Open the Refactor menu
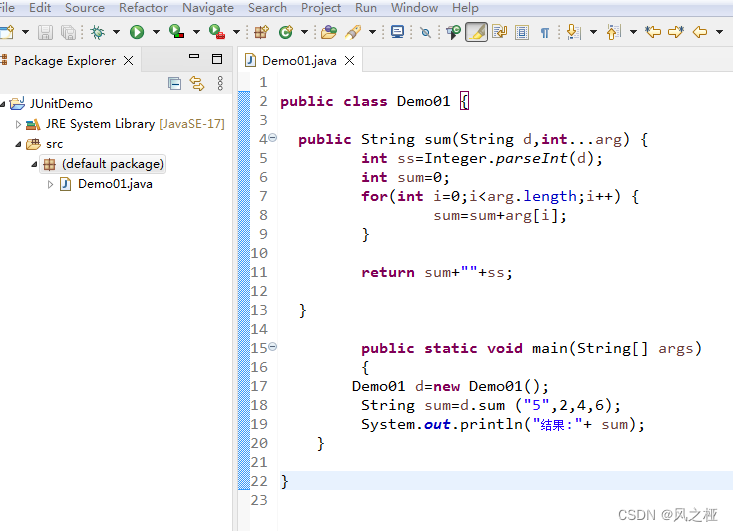733x531 pixels. (143, 8)
